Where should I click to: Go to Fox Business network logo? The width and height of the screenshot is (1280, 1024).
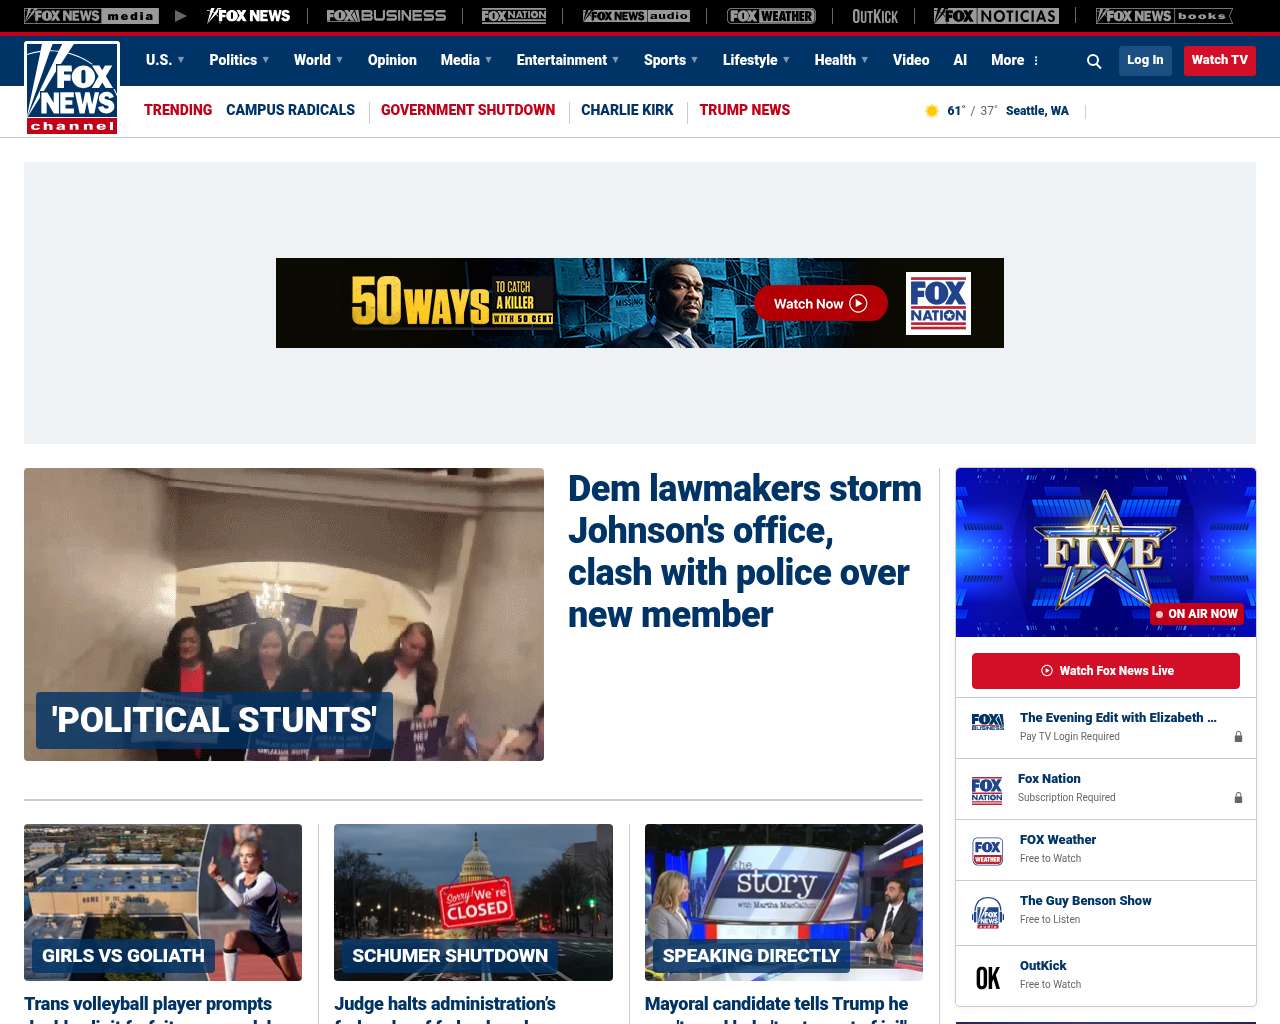(x=386, y=16)
